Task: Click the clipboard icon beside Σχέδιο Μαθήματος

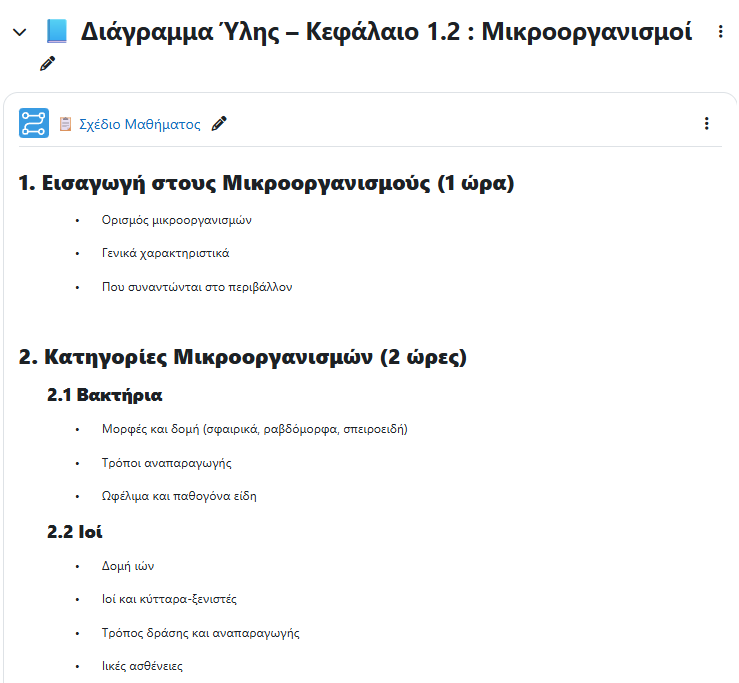Action: [65, 124]
